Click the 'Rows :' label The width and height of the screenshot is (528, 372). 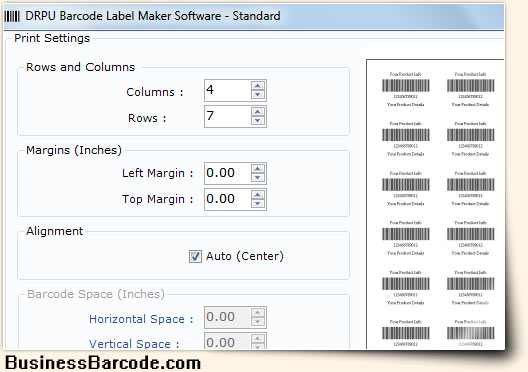click(x=147, y=118)
